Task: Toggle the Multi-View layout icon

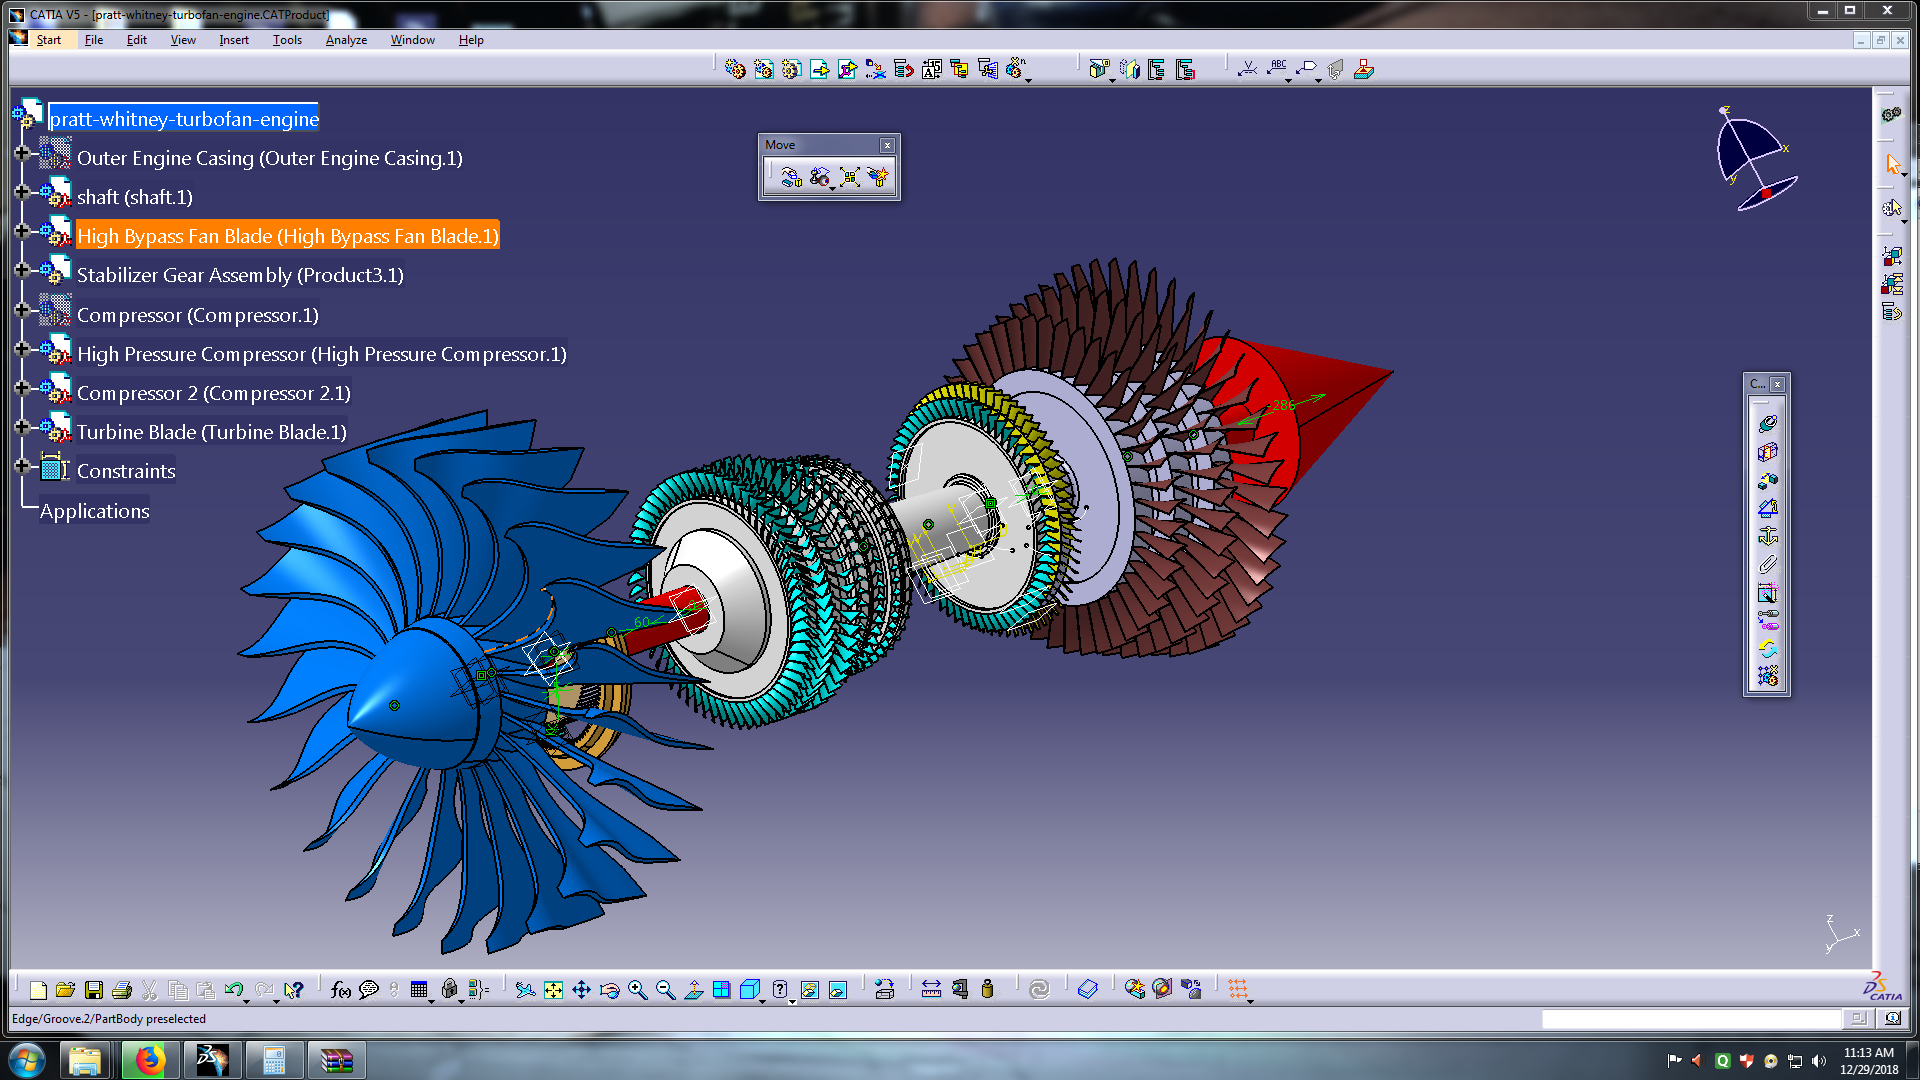Action: [721, 990]
